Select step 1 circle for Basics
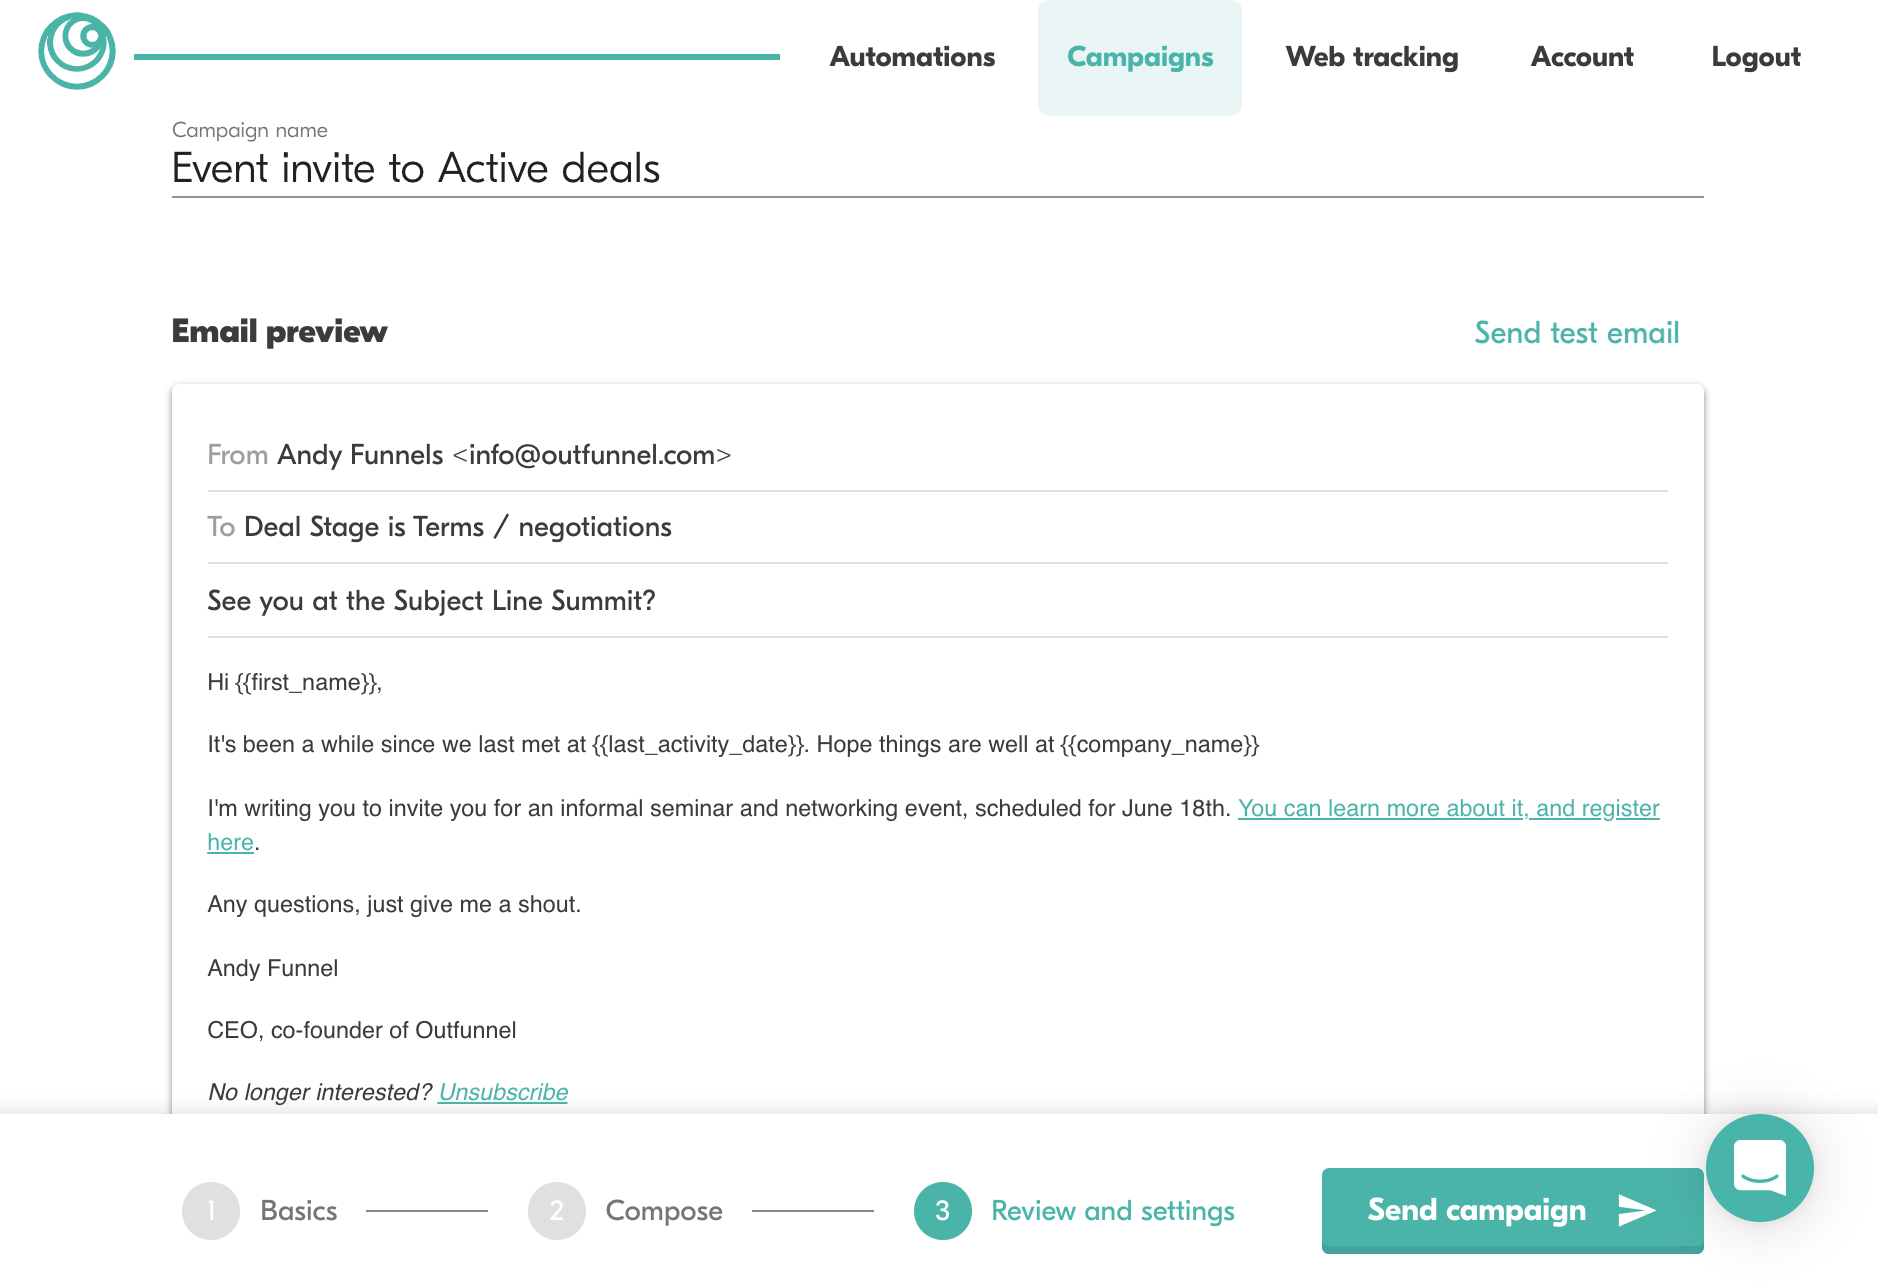1878x1288 pixels. pyautogui.click(x=211, y=1211)
